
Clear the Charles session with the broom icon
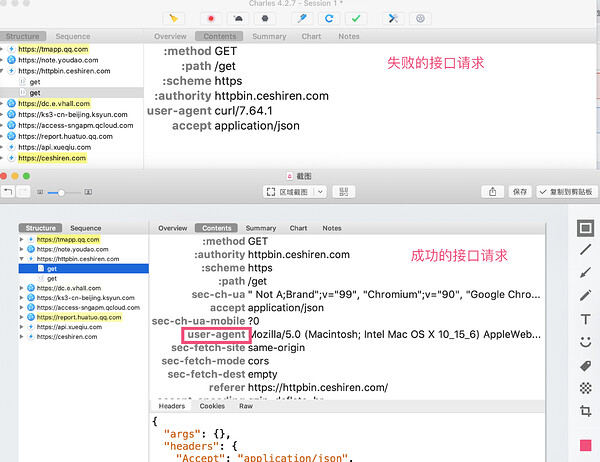coord(173,18)
